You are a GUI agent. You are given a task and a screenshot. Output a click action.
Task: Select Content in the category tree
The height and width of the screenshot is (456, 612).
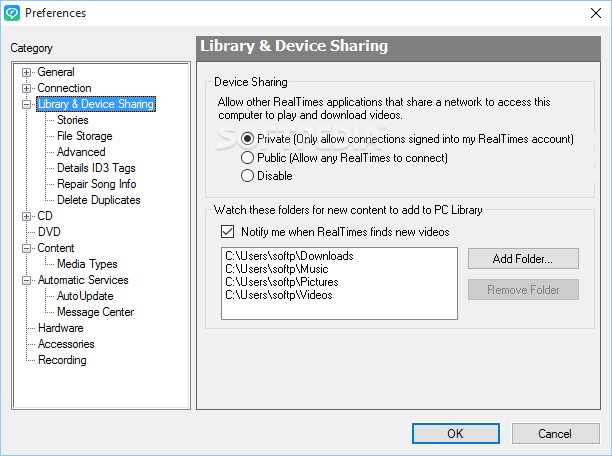click(x=56, y=248)
